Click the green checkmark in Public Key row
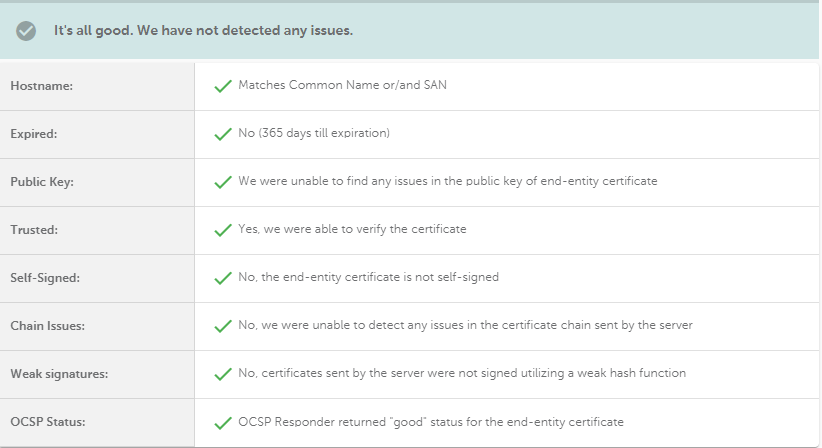822x448 pixels. click(x=223, y=182)
